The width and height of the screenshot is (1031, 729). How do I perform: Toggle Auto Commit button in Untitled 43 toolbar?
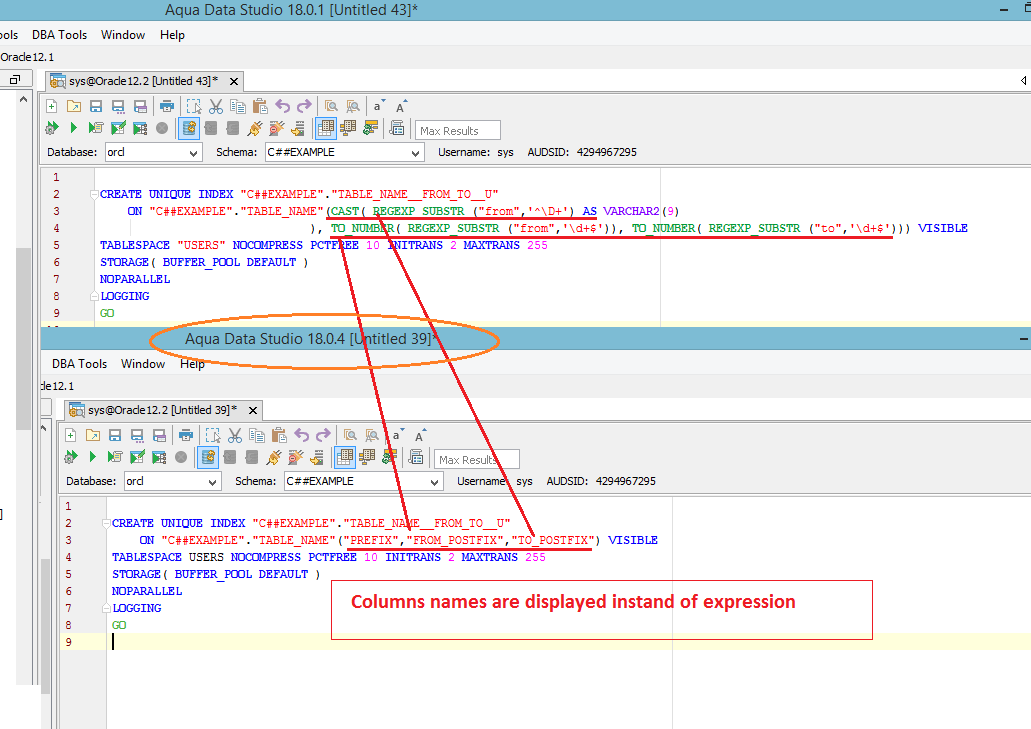pos(189,128)
